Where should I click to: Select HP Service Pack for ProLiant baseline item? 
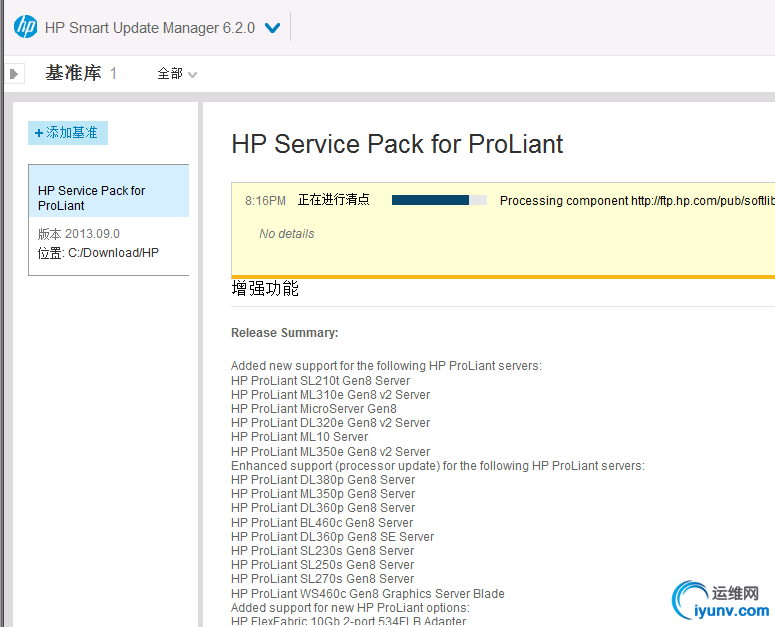108,197
